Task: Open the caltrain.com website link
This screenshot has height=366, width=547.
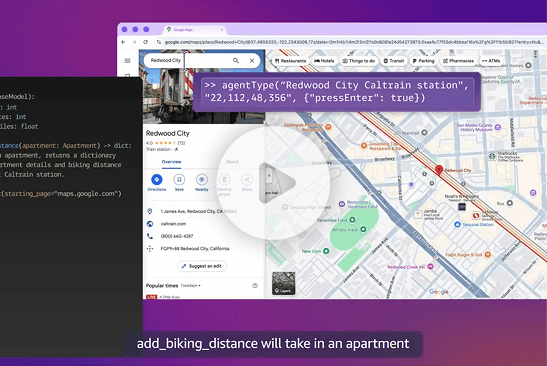Action: [x=173, y=224]
